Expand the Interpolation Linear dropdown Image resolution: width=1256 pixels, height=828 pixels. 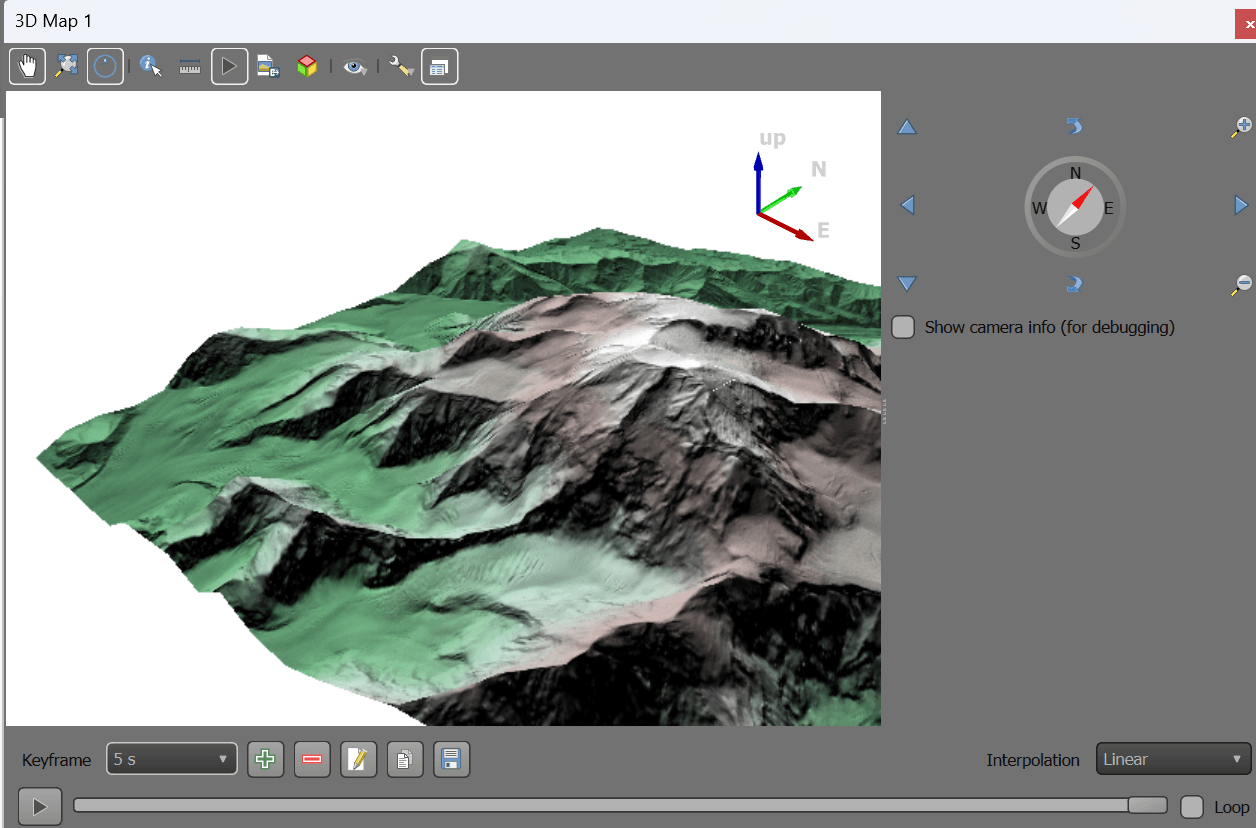[1173, 760]
